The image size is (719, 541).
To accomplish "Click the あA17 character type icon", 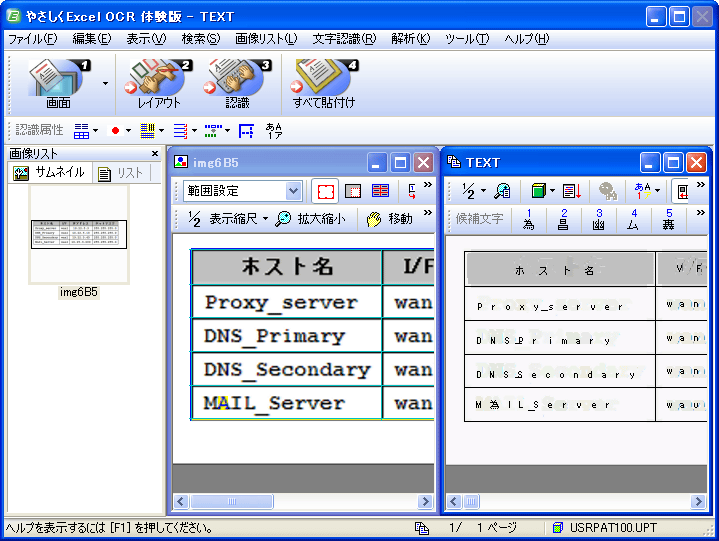I will [x=274, y=131].
